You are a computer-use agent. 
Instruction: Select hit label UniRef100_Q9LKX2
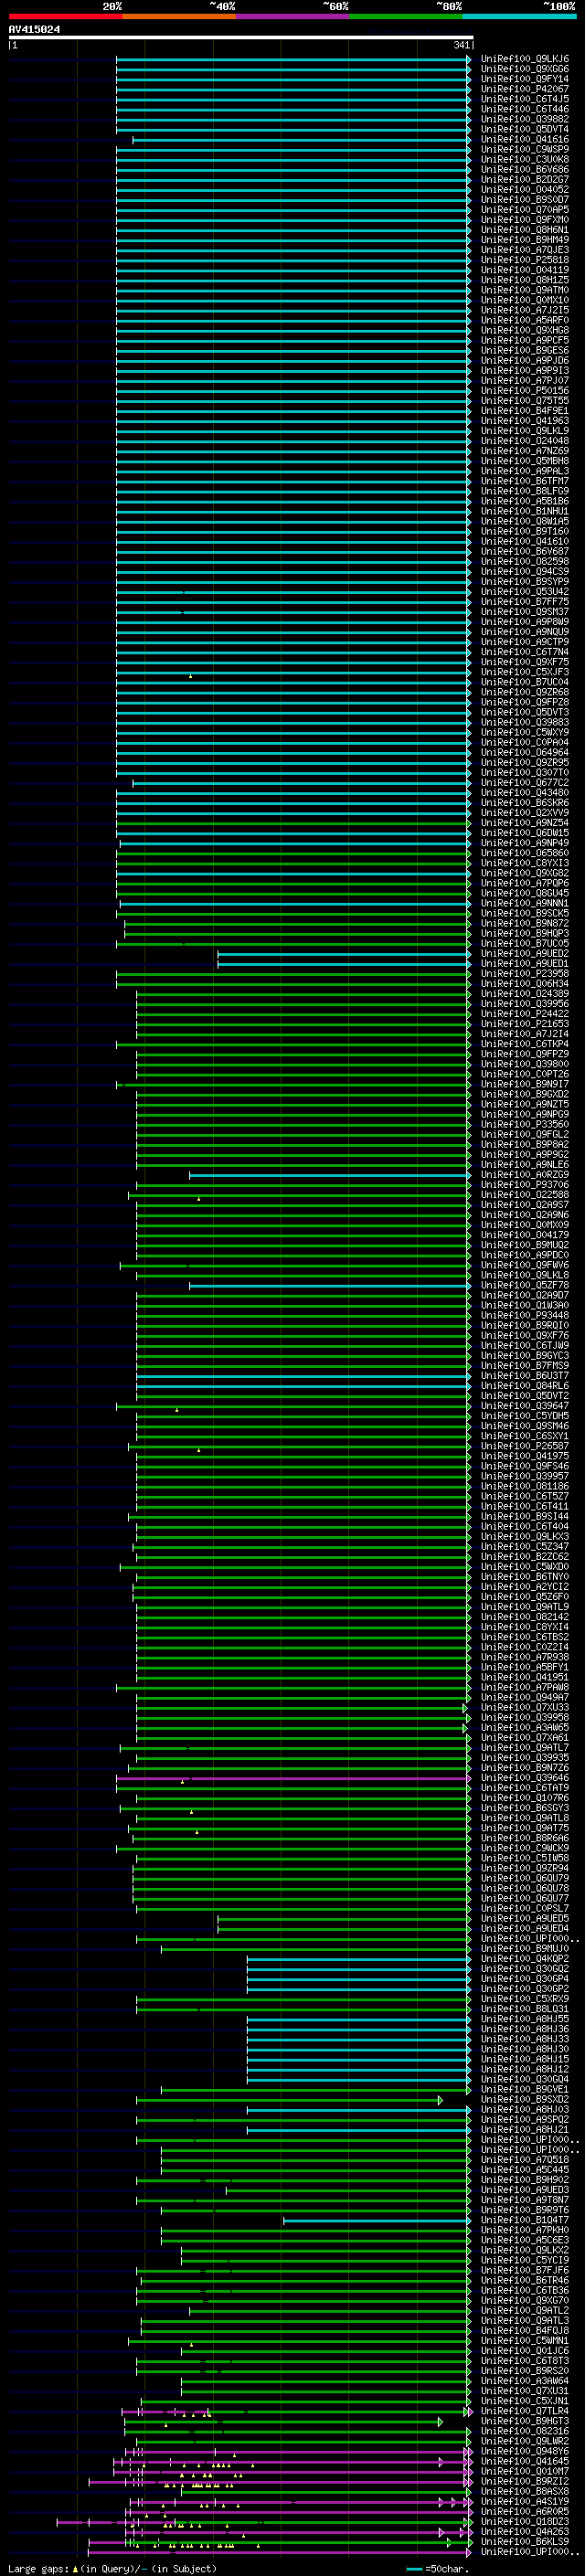525,2250
